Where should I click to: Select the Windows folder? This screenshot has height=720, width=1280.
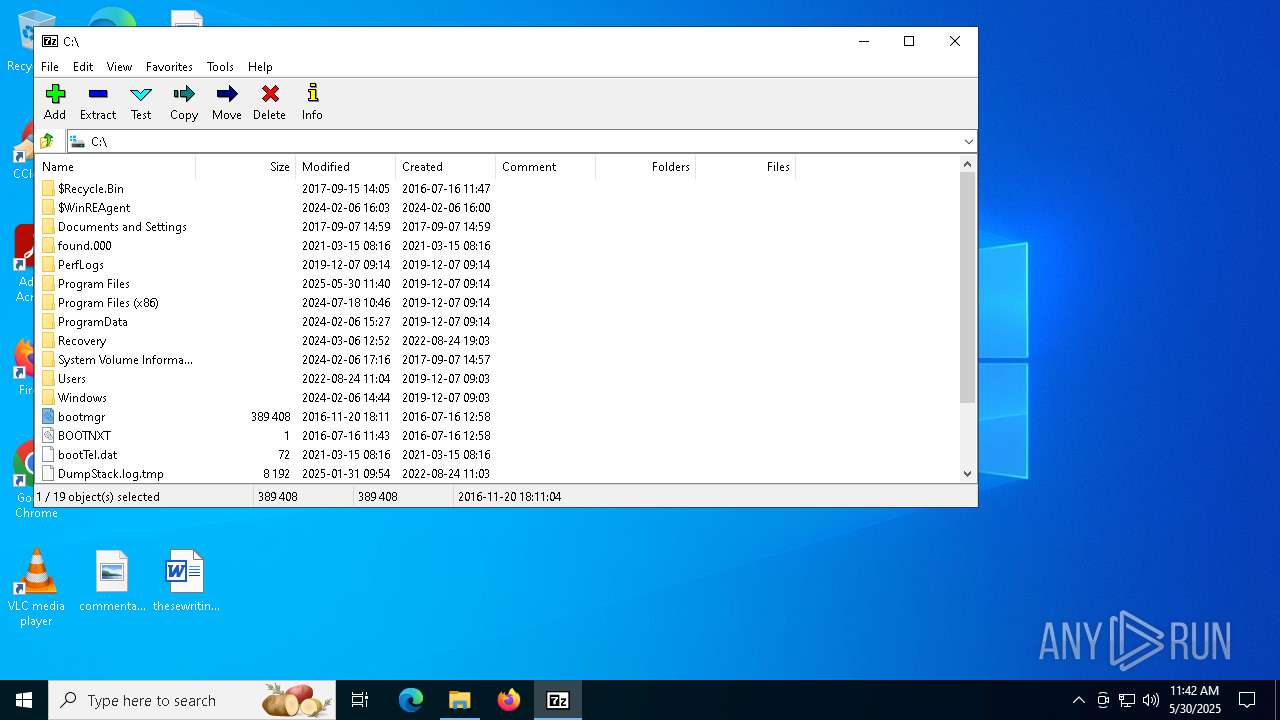click(82, 398)
